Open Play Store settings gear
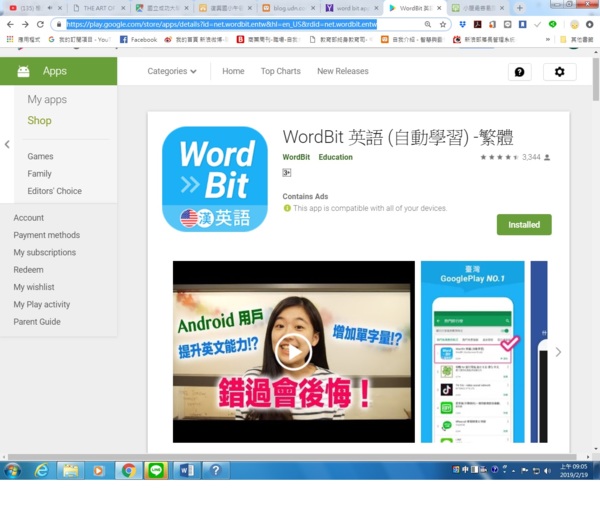The height and width of the screenshot is (521, 600). click(x=559, y=72)
